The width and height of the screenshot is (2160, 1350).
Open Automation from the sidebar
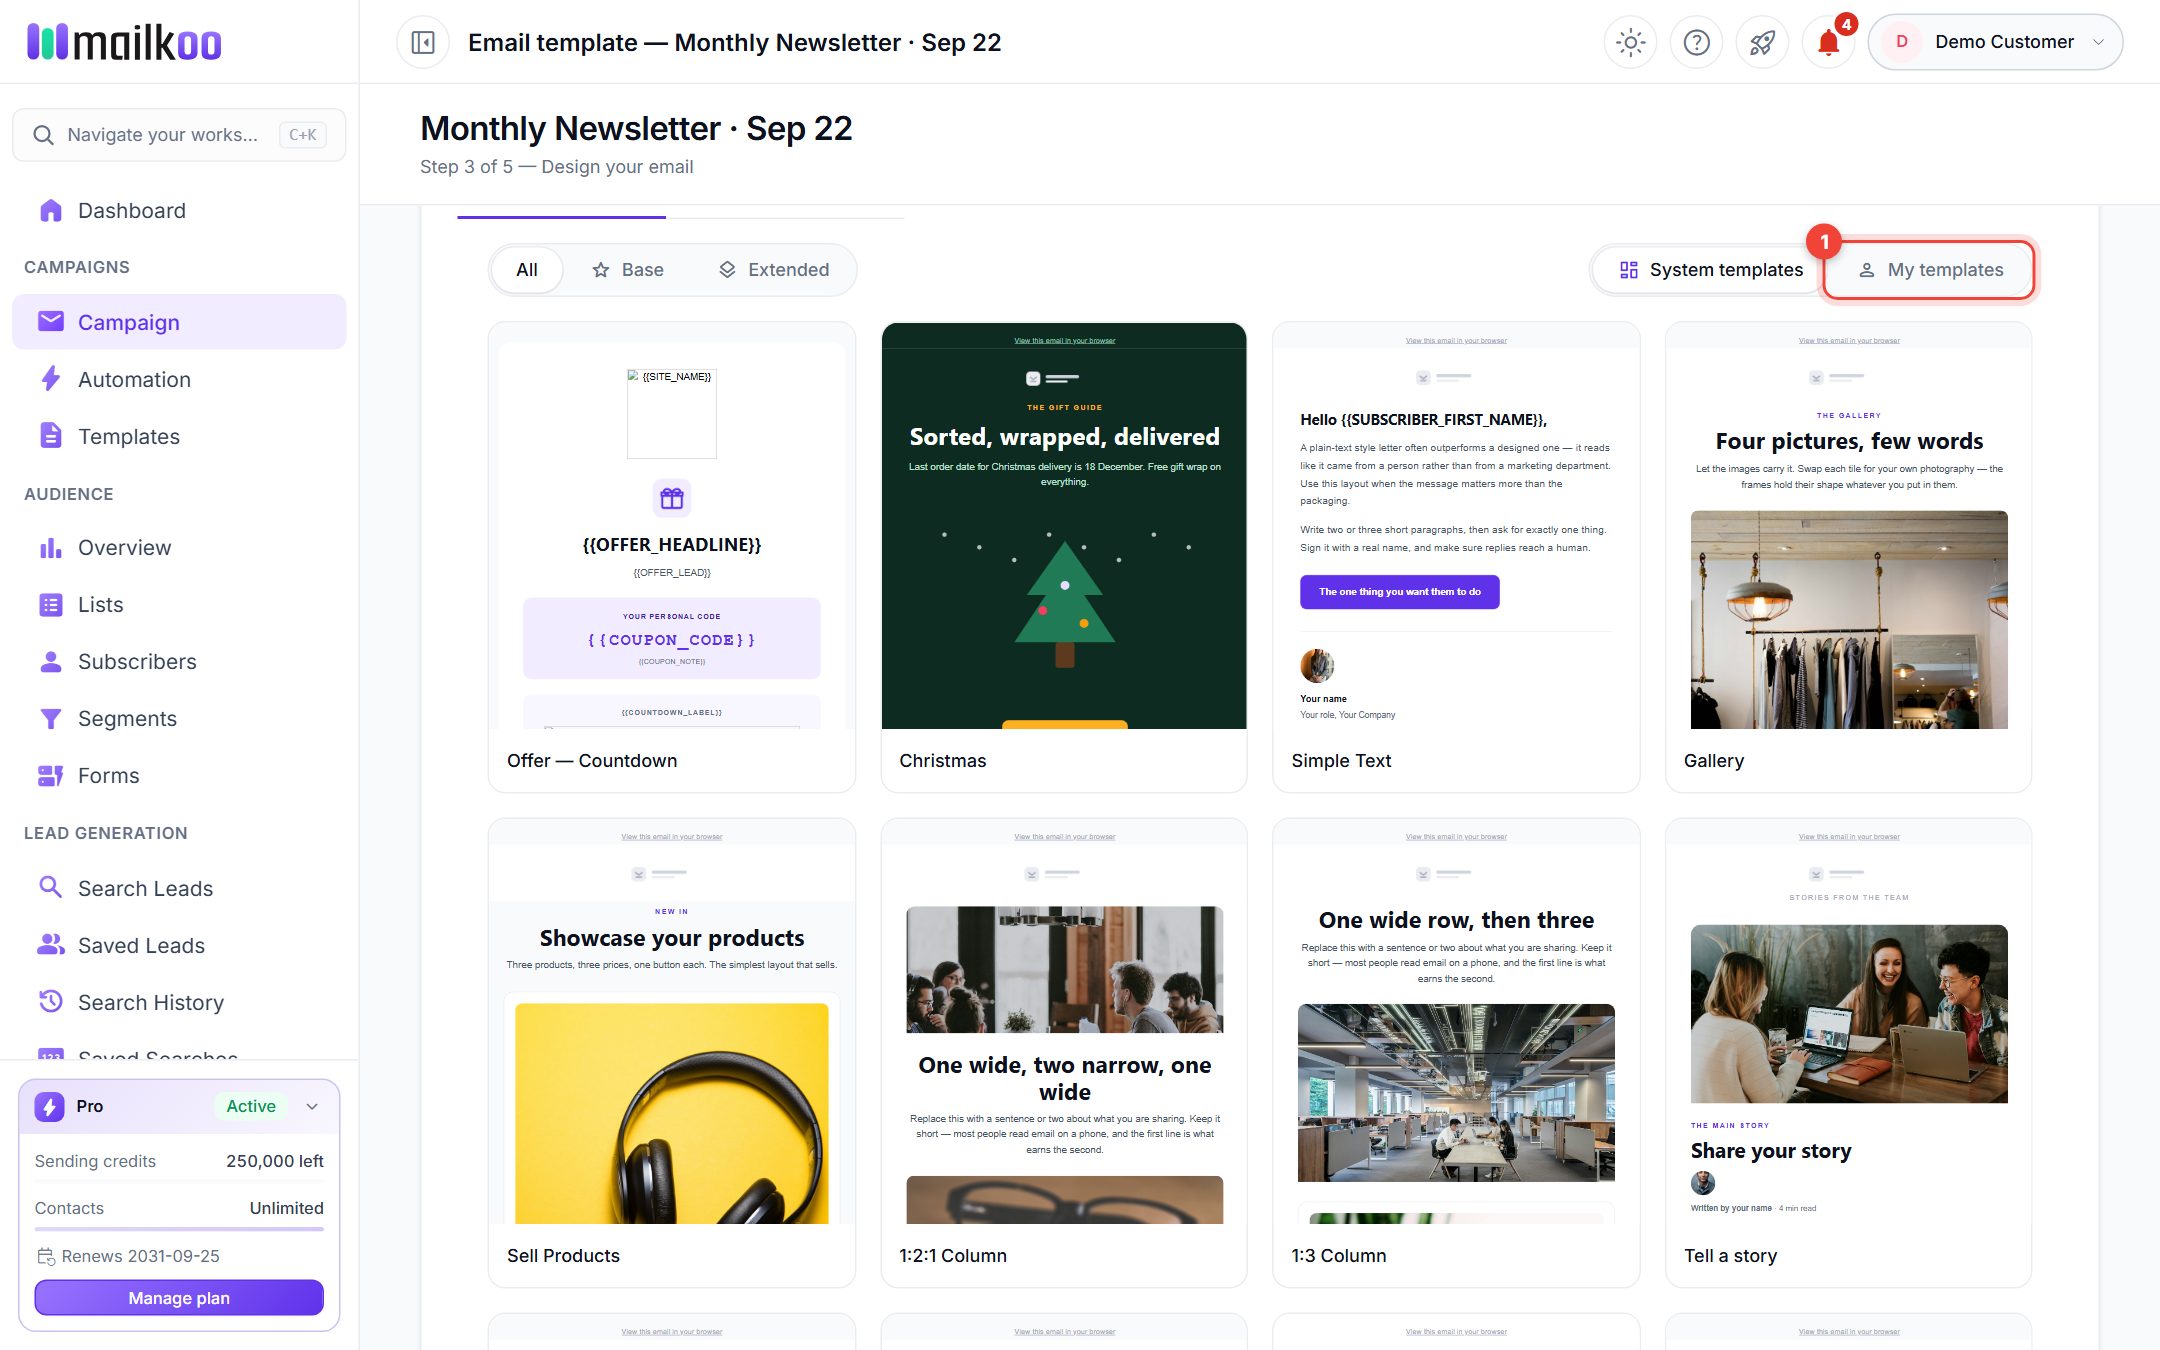pyautogui.click(x=179, y=379)
